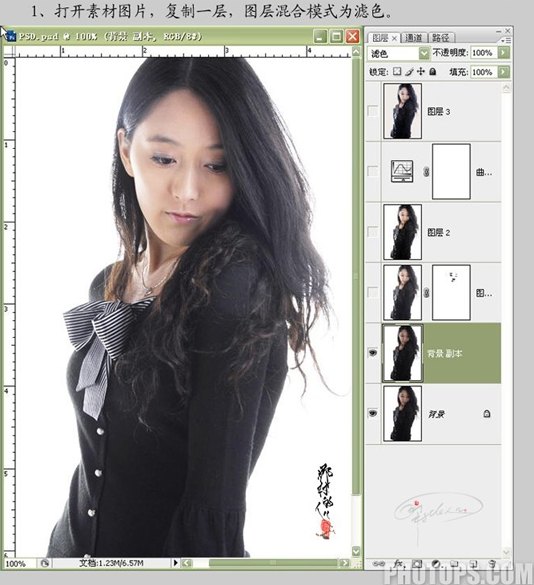Image resolution: width=534 pixels, height=585 pixels.
Task: Click the curves layer white mask thumbnail
Action: point(451,172)
